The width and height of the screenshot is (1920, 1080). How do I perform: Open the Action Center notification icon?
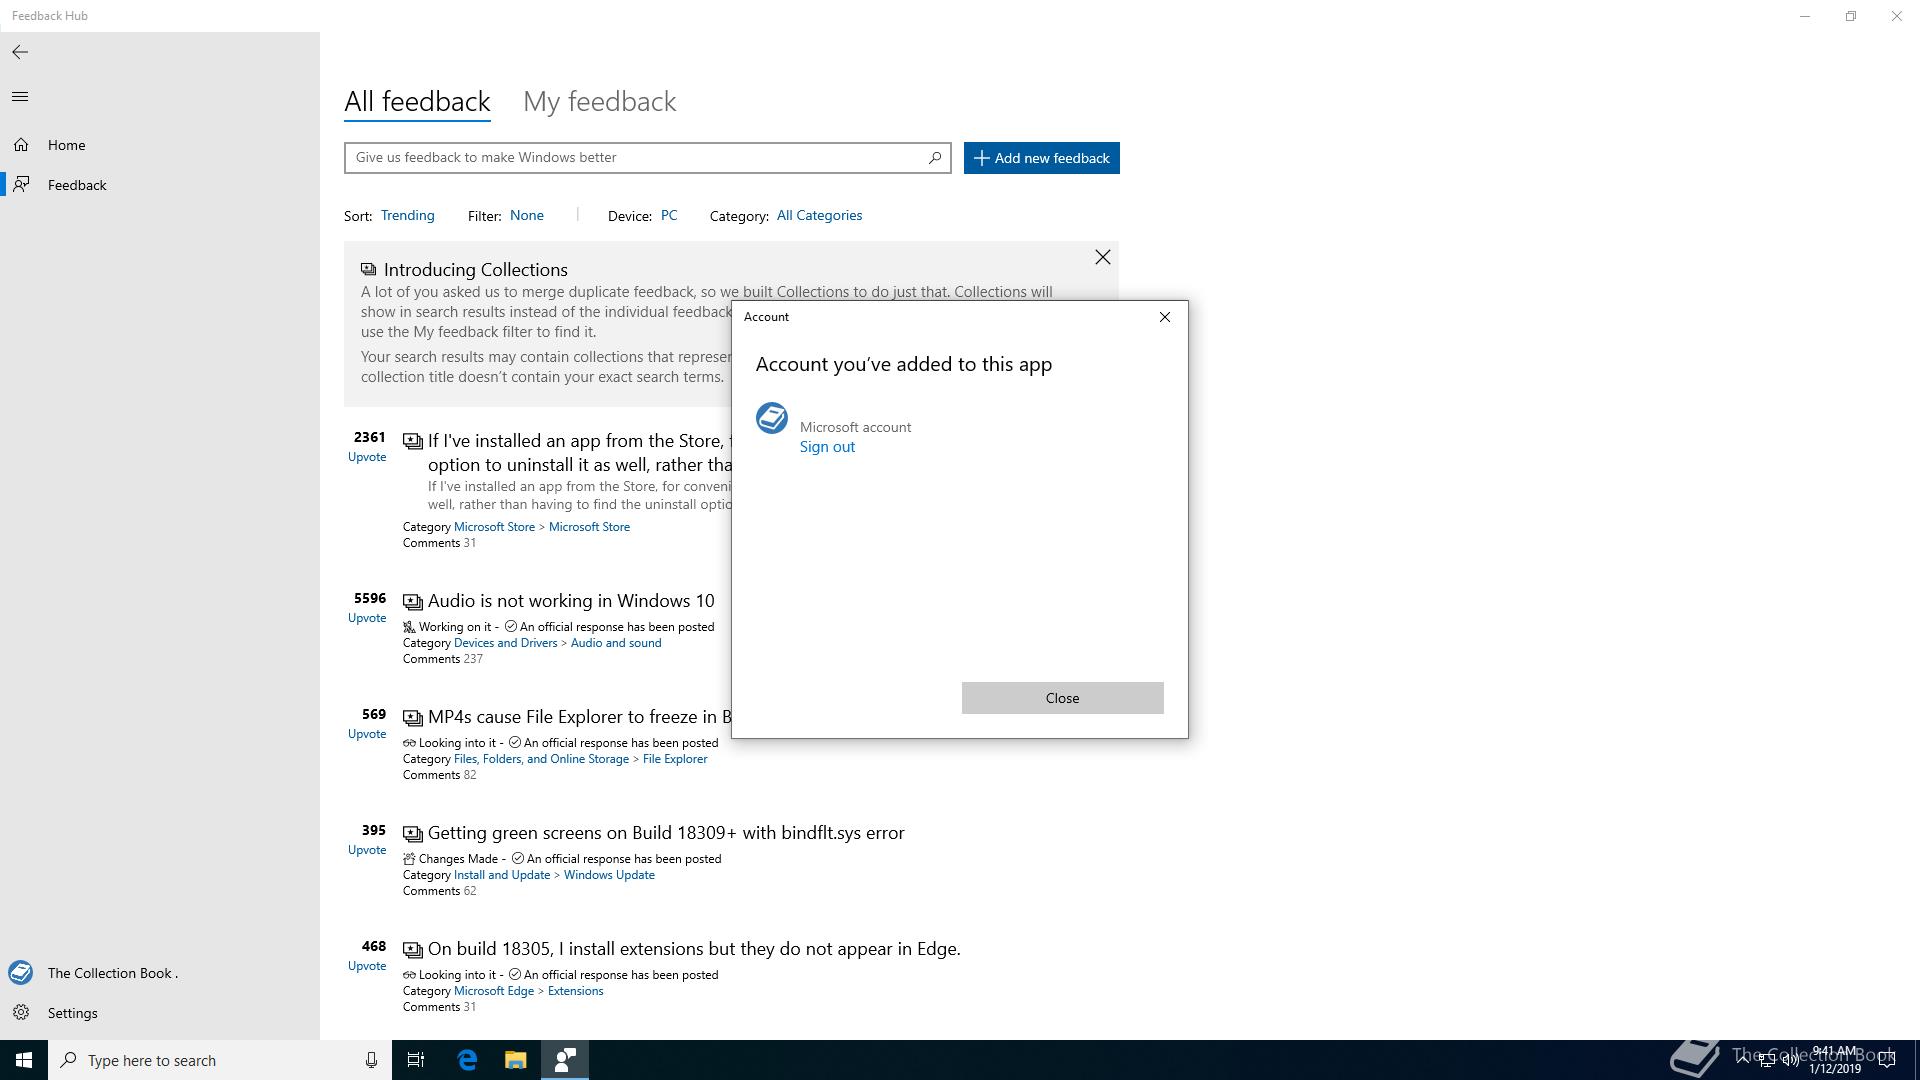1887,1060
